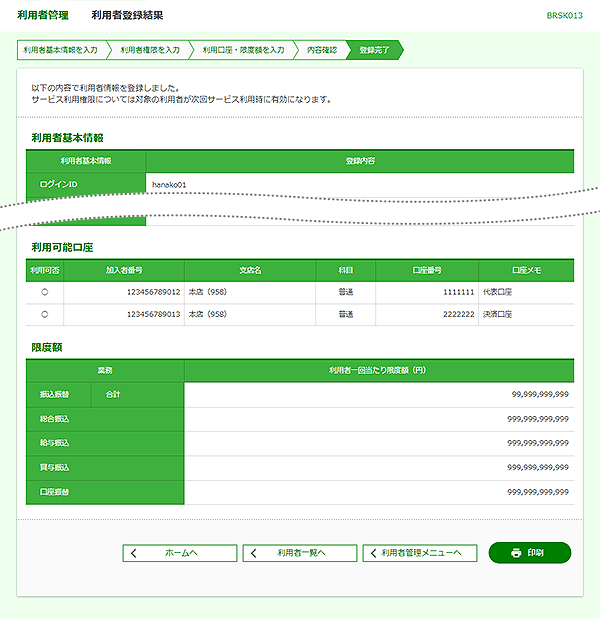Click the limit value in 口座振替 row
600x619 pixels.
point(538,492)
